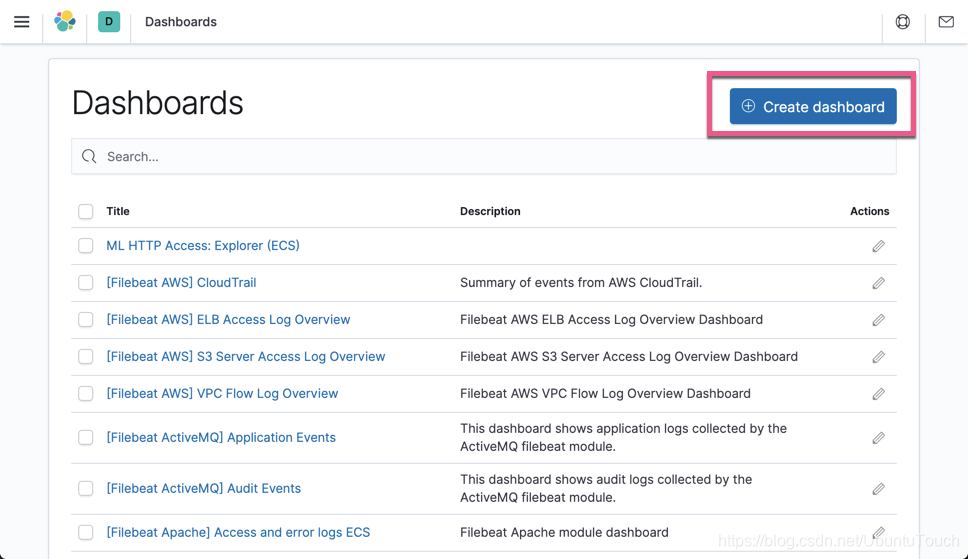The width and height of the screenshot is (968, 559).
Task: Click the Dashboards breadcrumb in header
Action: pos(181,22)
